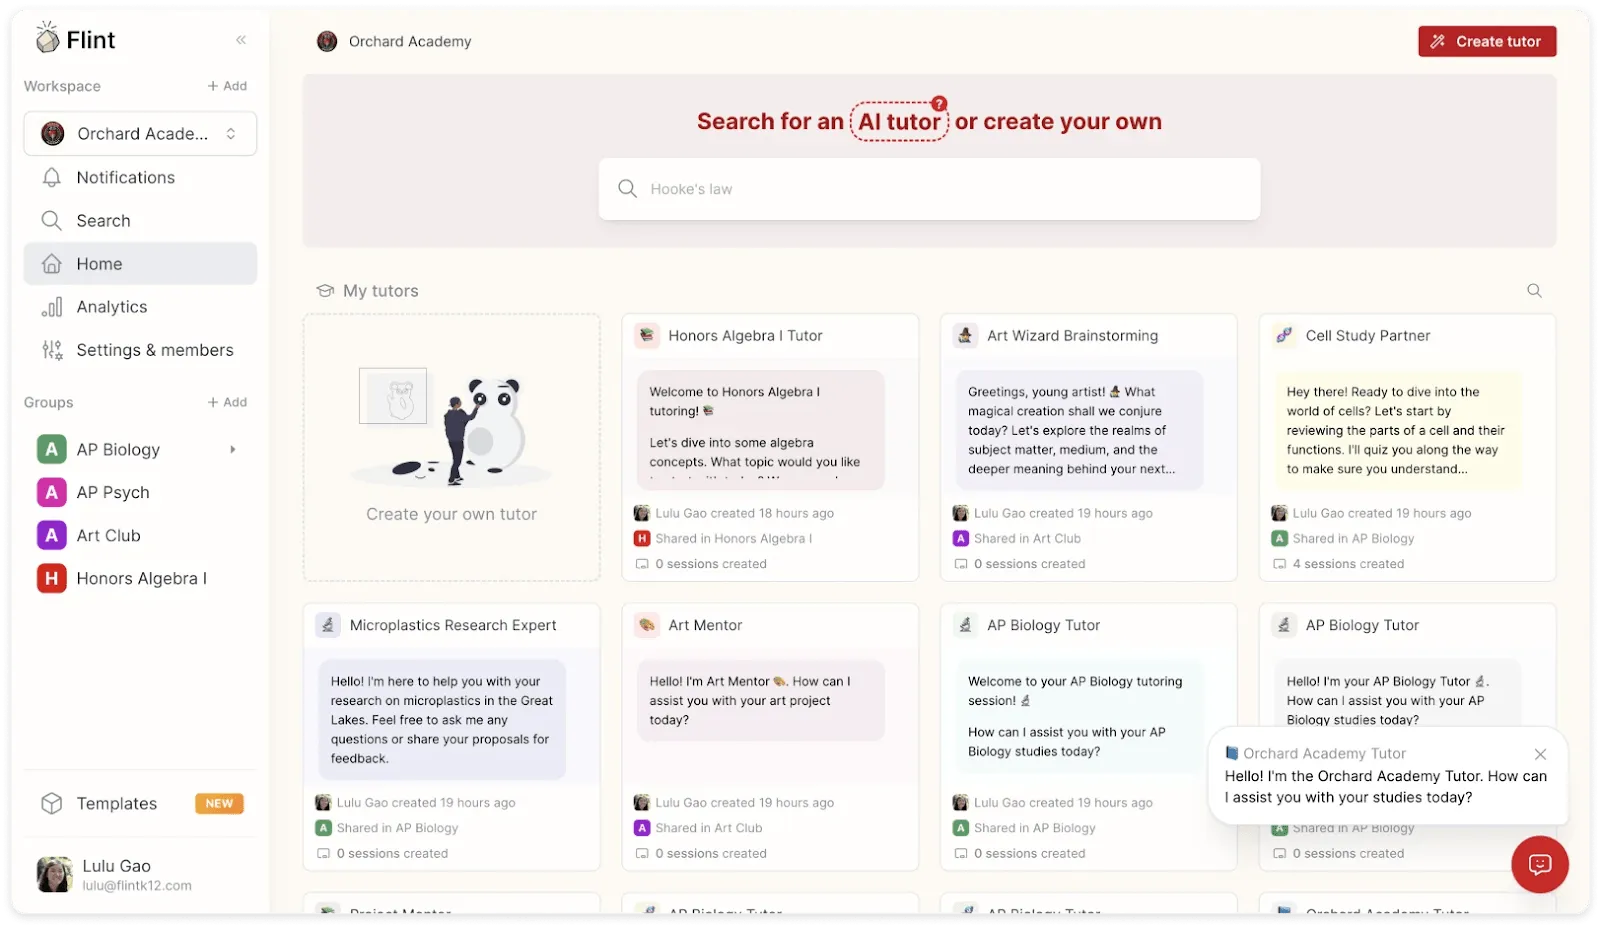The height and width of the screenshot is (926, 1600).
Task: Open the Honors Algebra I Tutor card
Action: pos(770,447)
